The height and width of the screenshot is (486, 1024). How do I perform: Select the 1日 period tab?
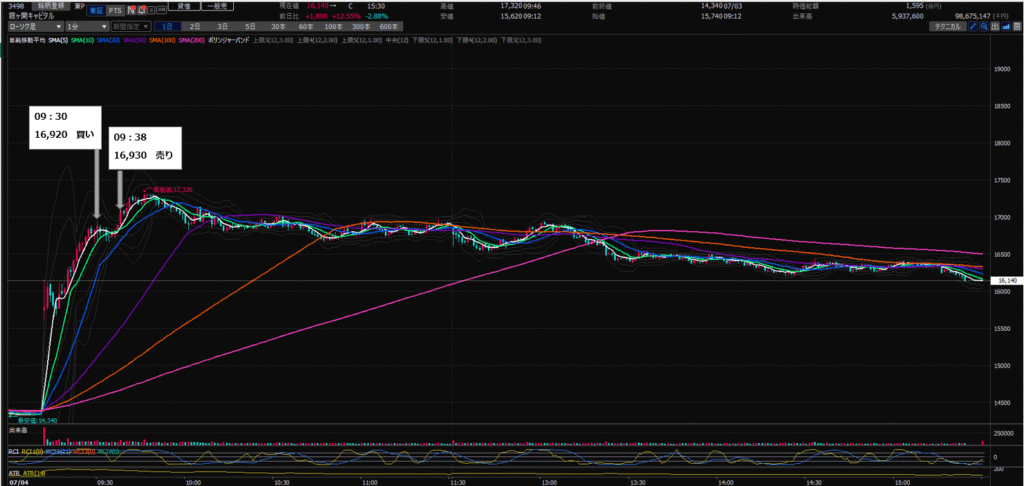pos(167,27)
